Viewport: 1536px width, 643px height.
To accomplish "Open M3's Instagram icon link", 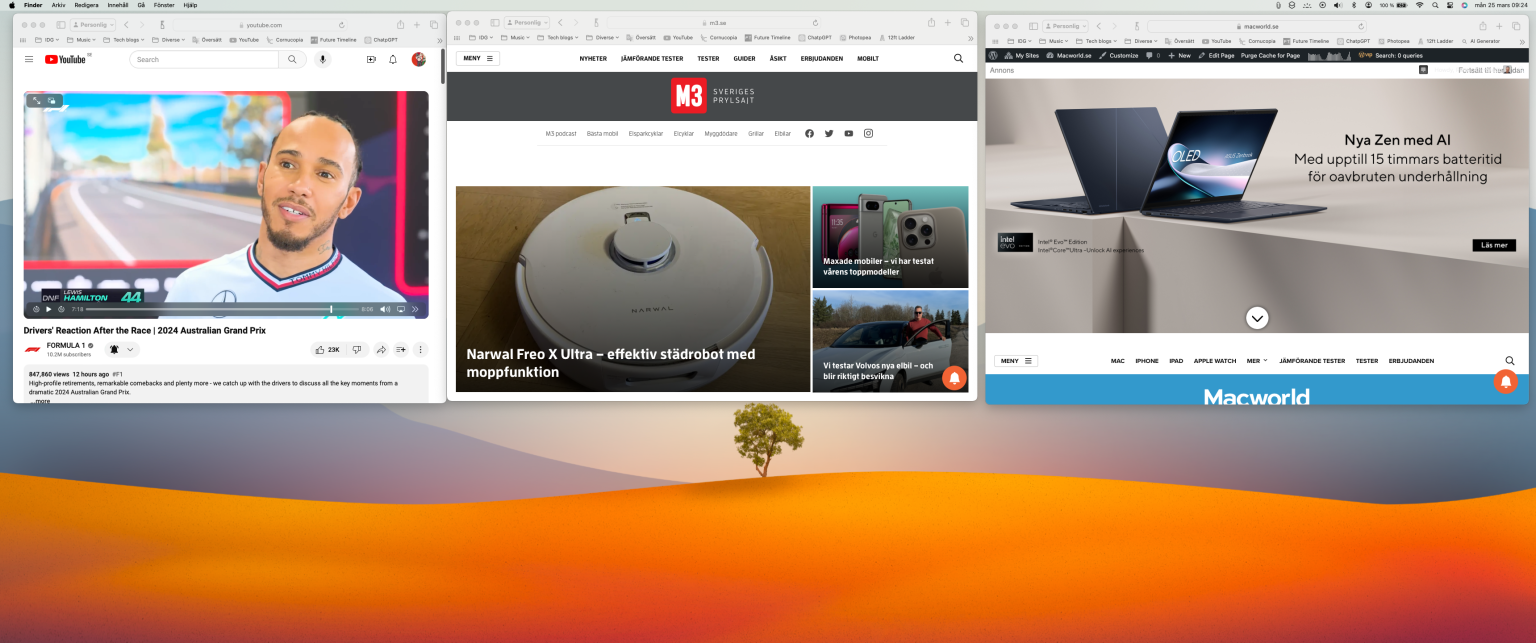I will tap(868, 133).
